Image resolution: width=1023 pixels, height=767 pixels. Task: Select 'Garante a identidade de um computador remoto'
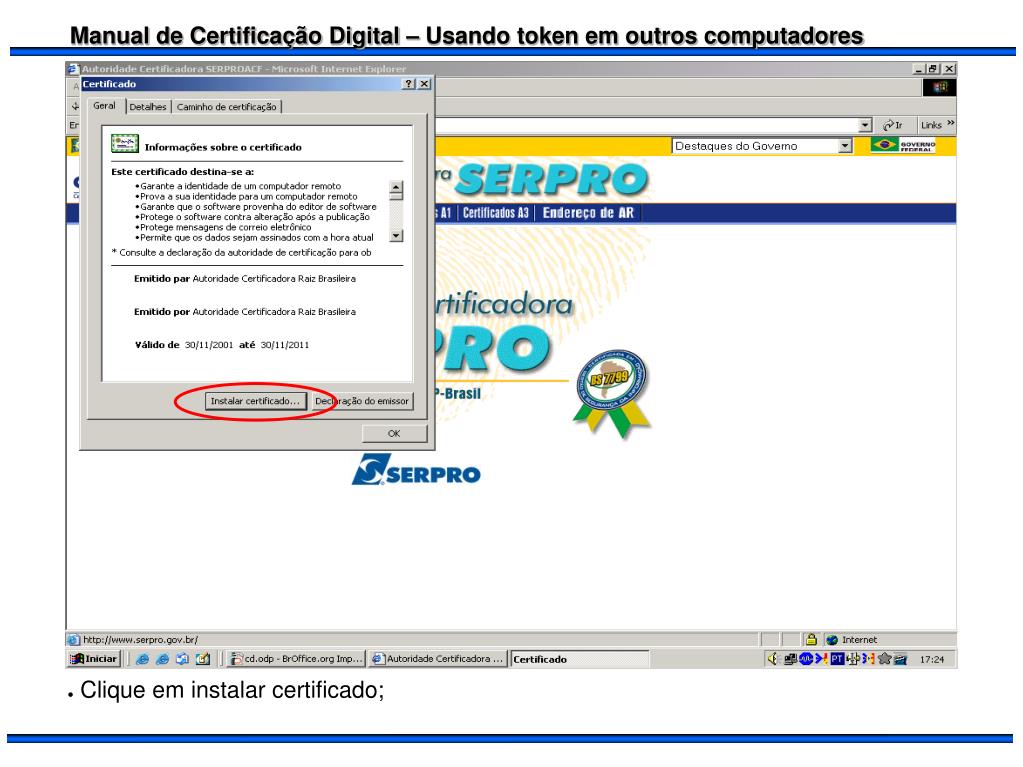pos(240,186)
